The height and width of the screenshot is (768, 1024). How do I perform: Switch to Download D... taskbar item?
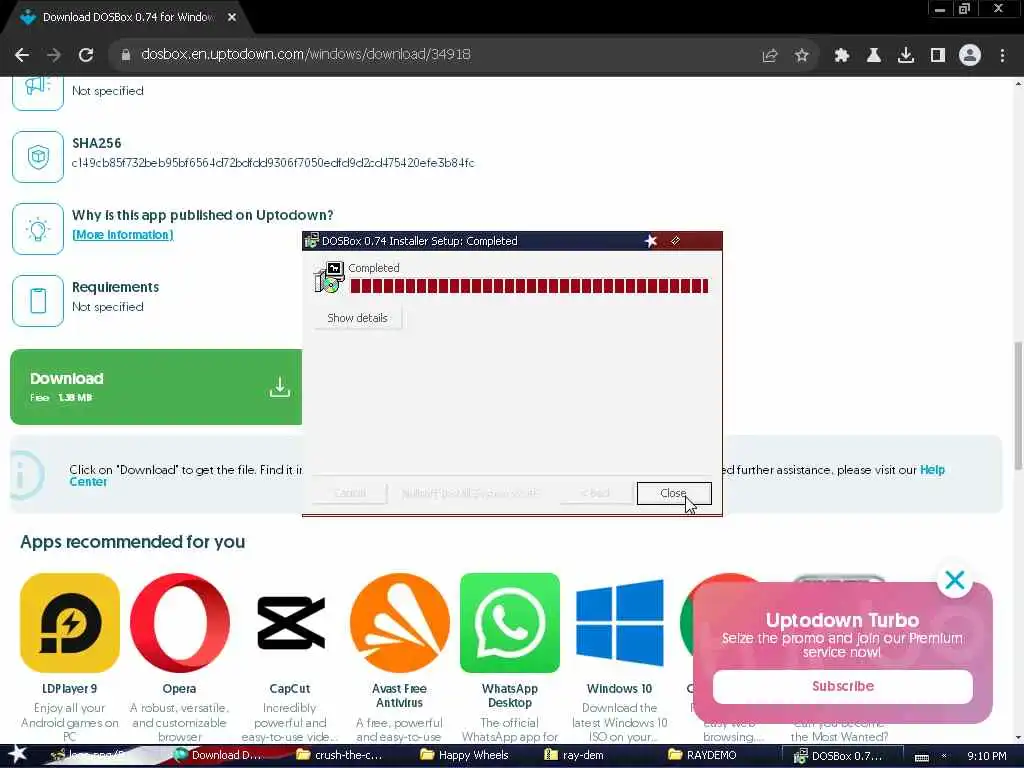219,755
